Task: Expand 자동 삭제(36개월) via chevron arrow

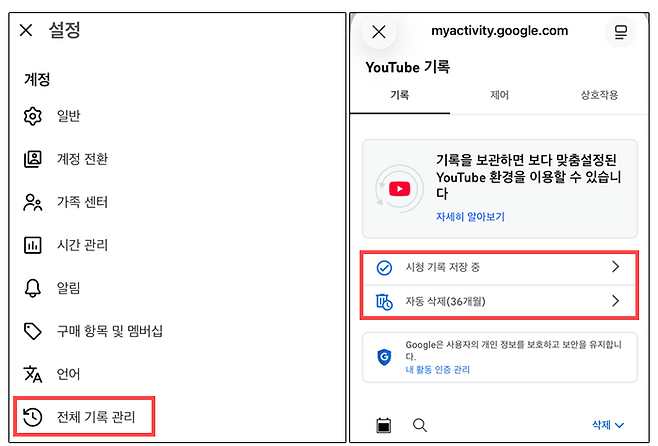Action: click(x=615, y=301)
